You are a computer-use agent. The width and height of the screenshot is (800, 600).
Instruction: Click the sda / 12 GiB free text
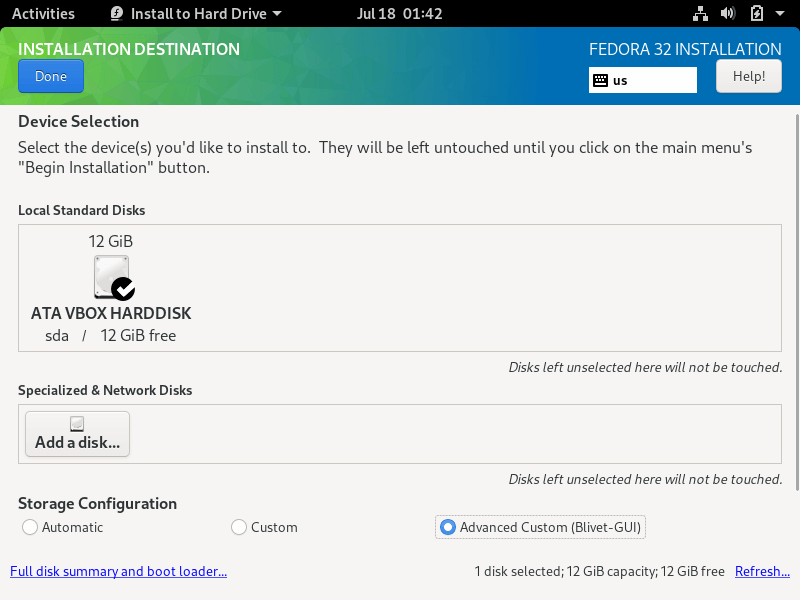[x=111, y=335]
